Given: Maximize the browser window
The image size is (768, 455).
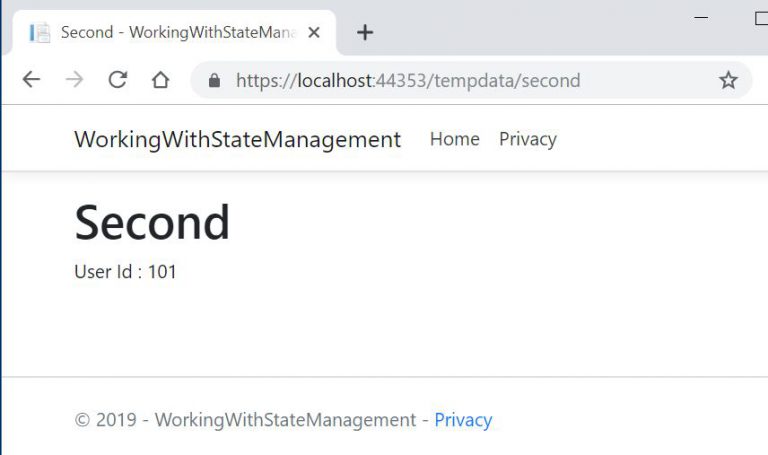Looking at the screenshot, I should tap(760, 18).
